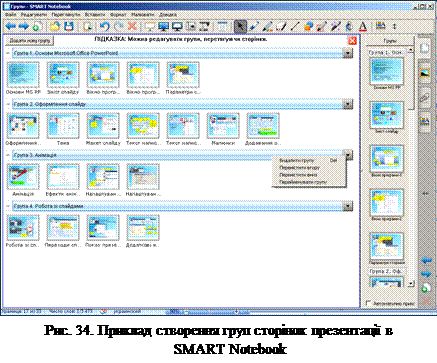The height and width of the screenshot is (363, 437).
Task: Add a new page from the toolbar
Action: tap(37, 26)
